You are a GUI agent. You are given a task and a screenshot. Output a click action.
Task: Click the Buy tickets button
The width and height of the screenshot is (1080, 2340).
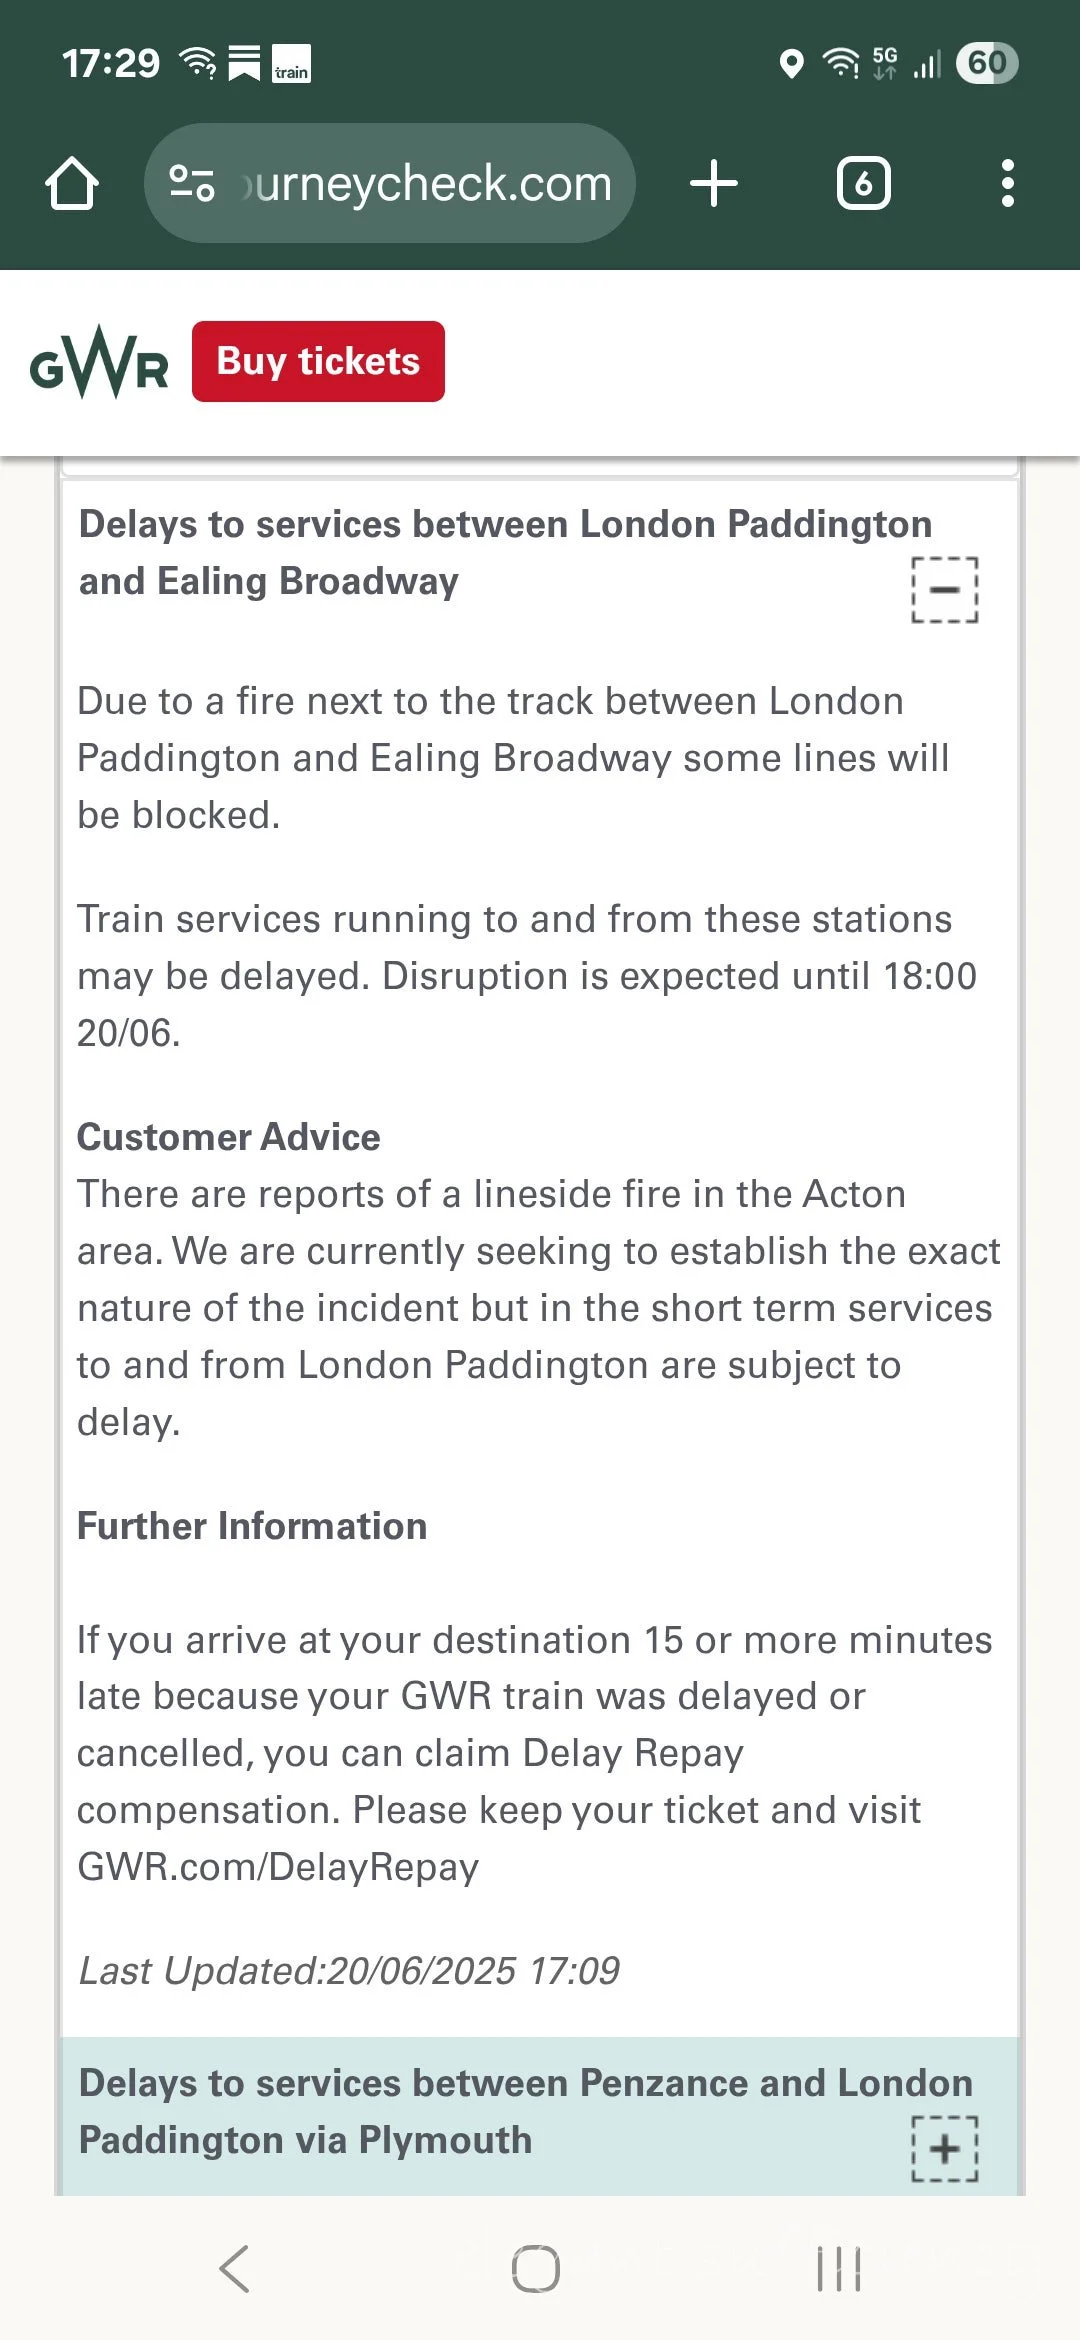click(x=318, y=361)
